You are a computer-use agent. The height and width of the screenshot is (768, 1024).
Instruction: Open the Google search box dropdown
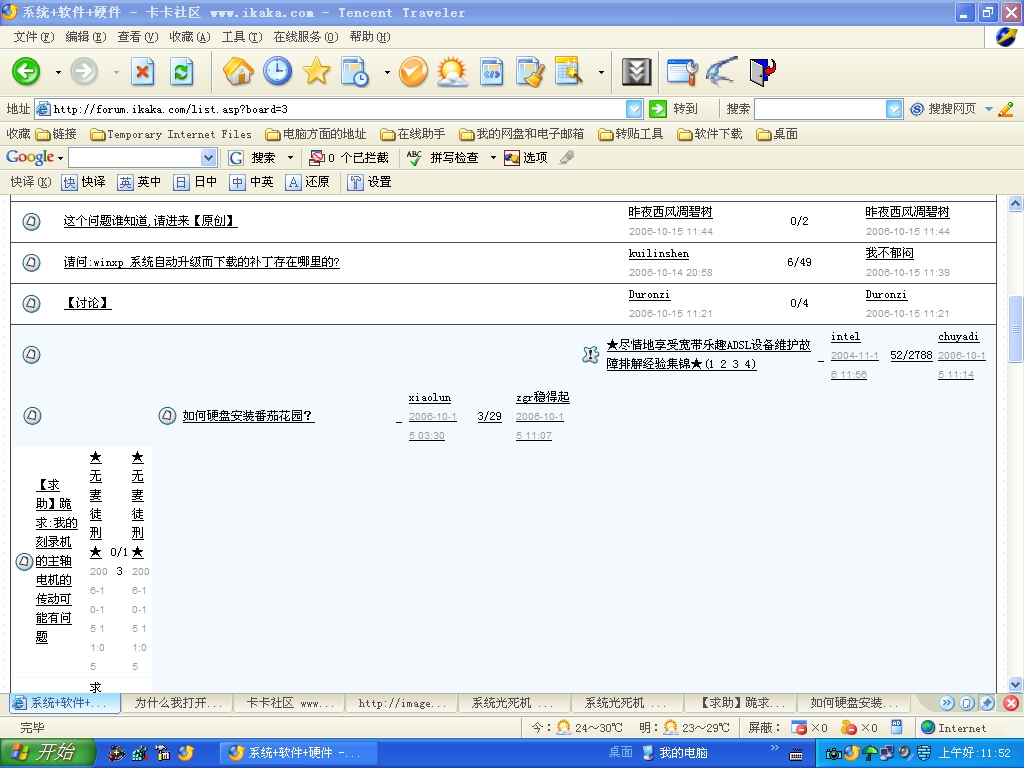click(208, 158)
